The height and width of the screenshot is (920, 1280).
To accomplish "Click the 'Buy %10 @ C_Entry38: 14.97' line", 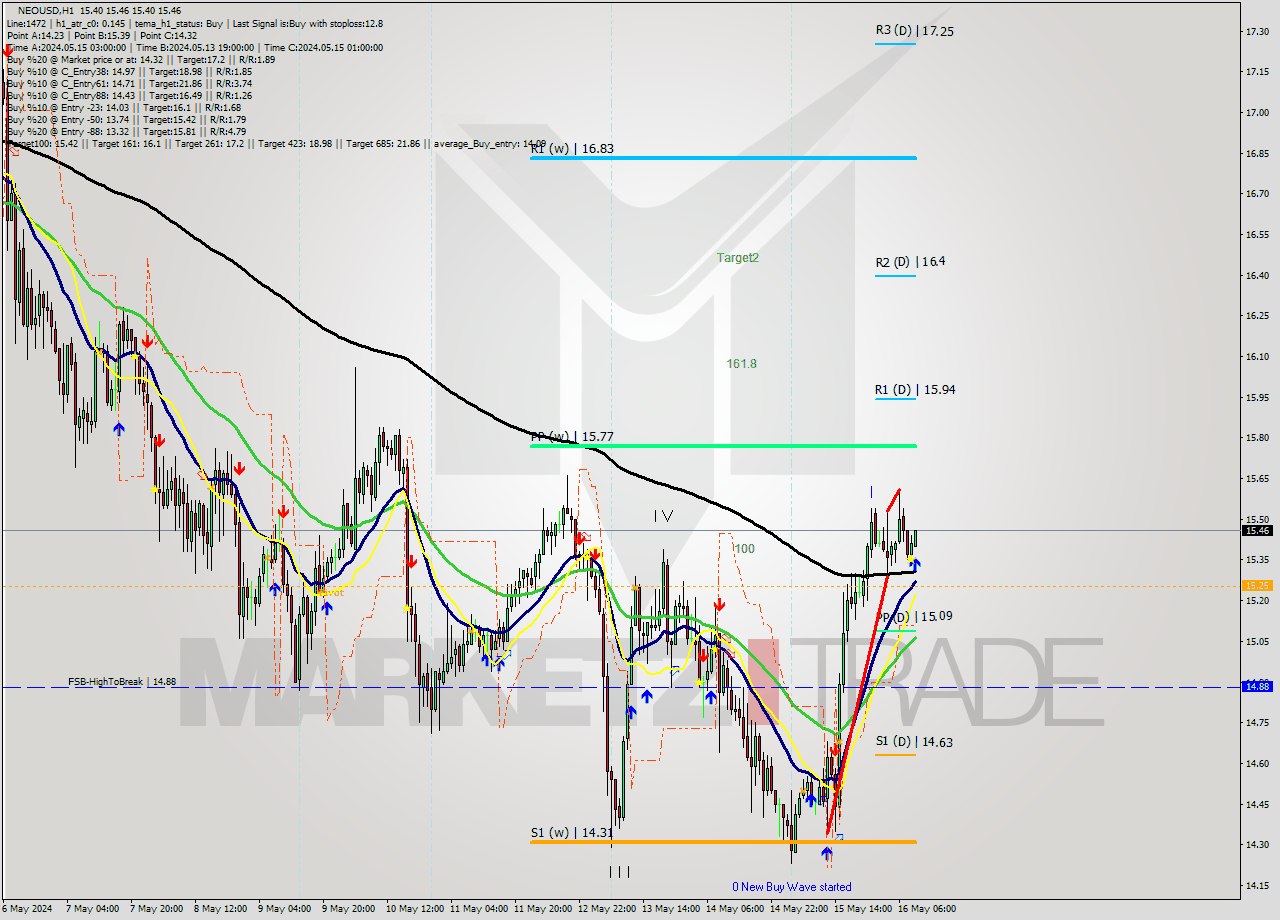I will coord(71,71).
